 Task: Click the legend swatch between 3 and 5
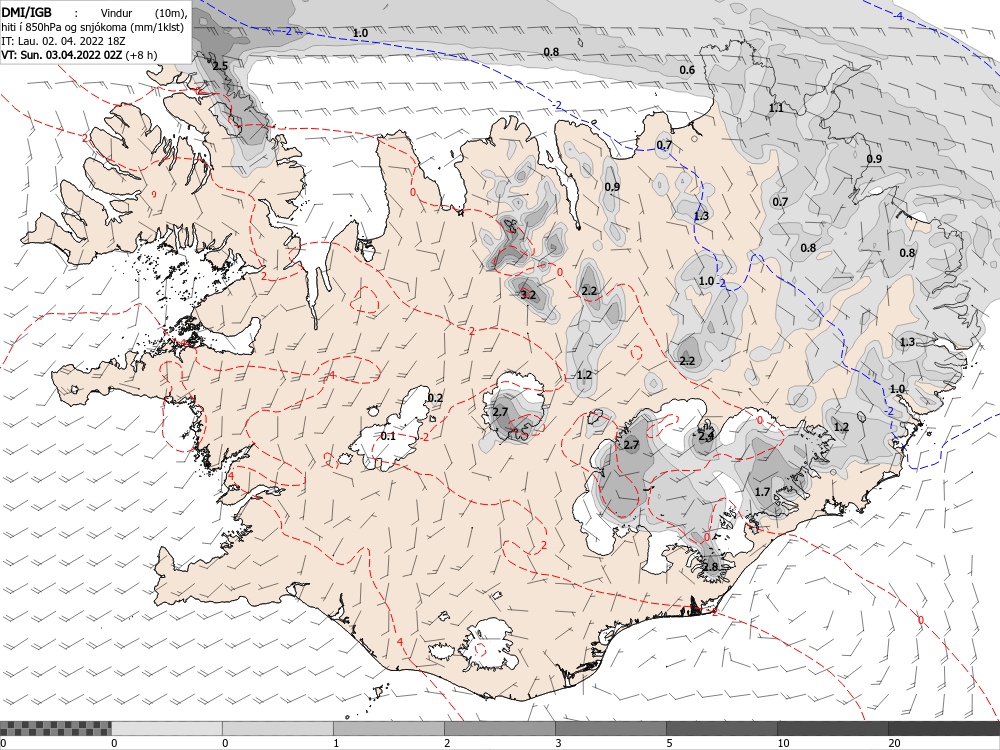610,728
